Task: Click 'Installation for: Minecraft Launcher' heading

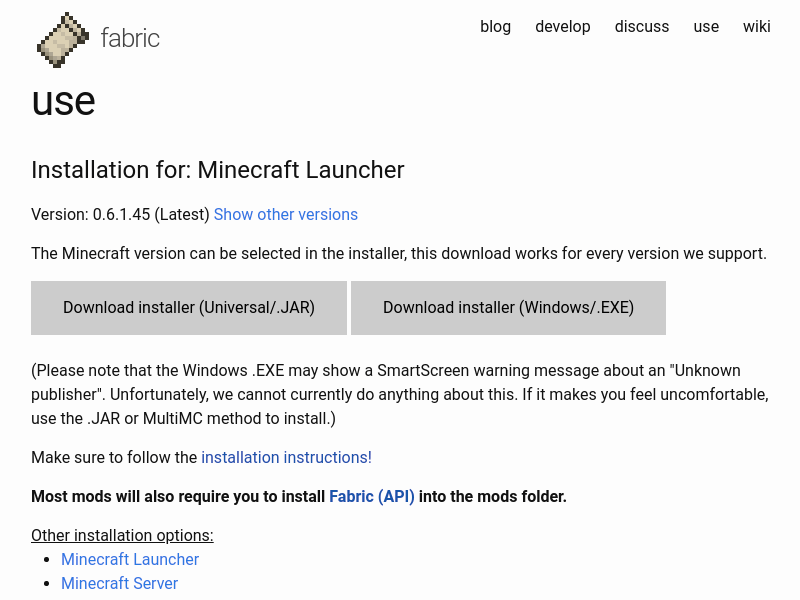Action: click(x=218, y=170)
